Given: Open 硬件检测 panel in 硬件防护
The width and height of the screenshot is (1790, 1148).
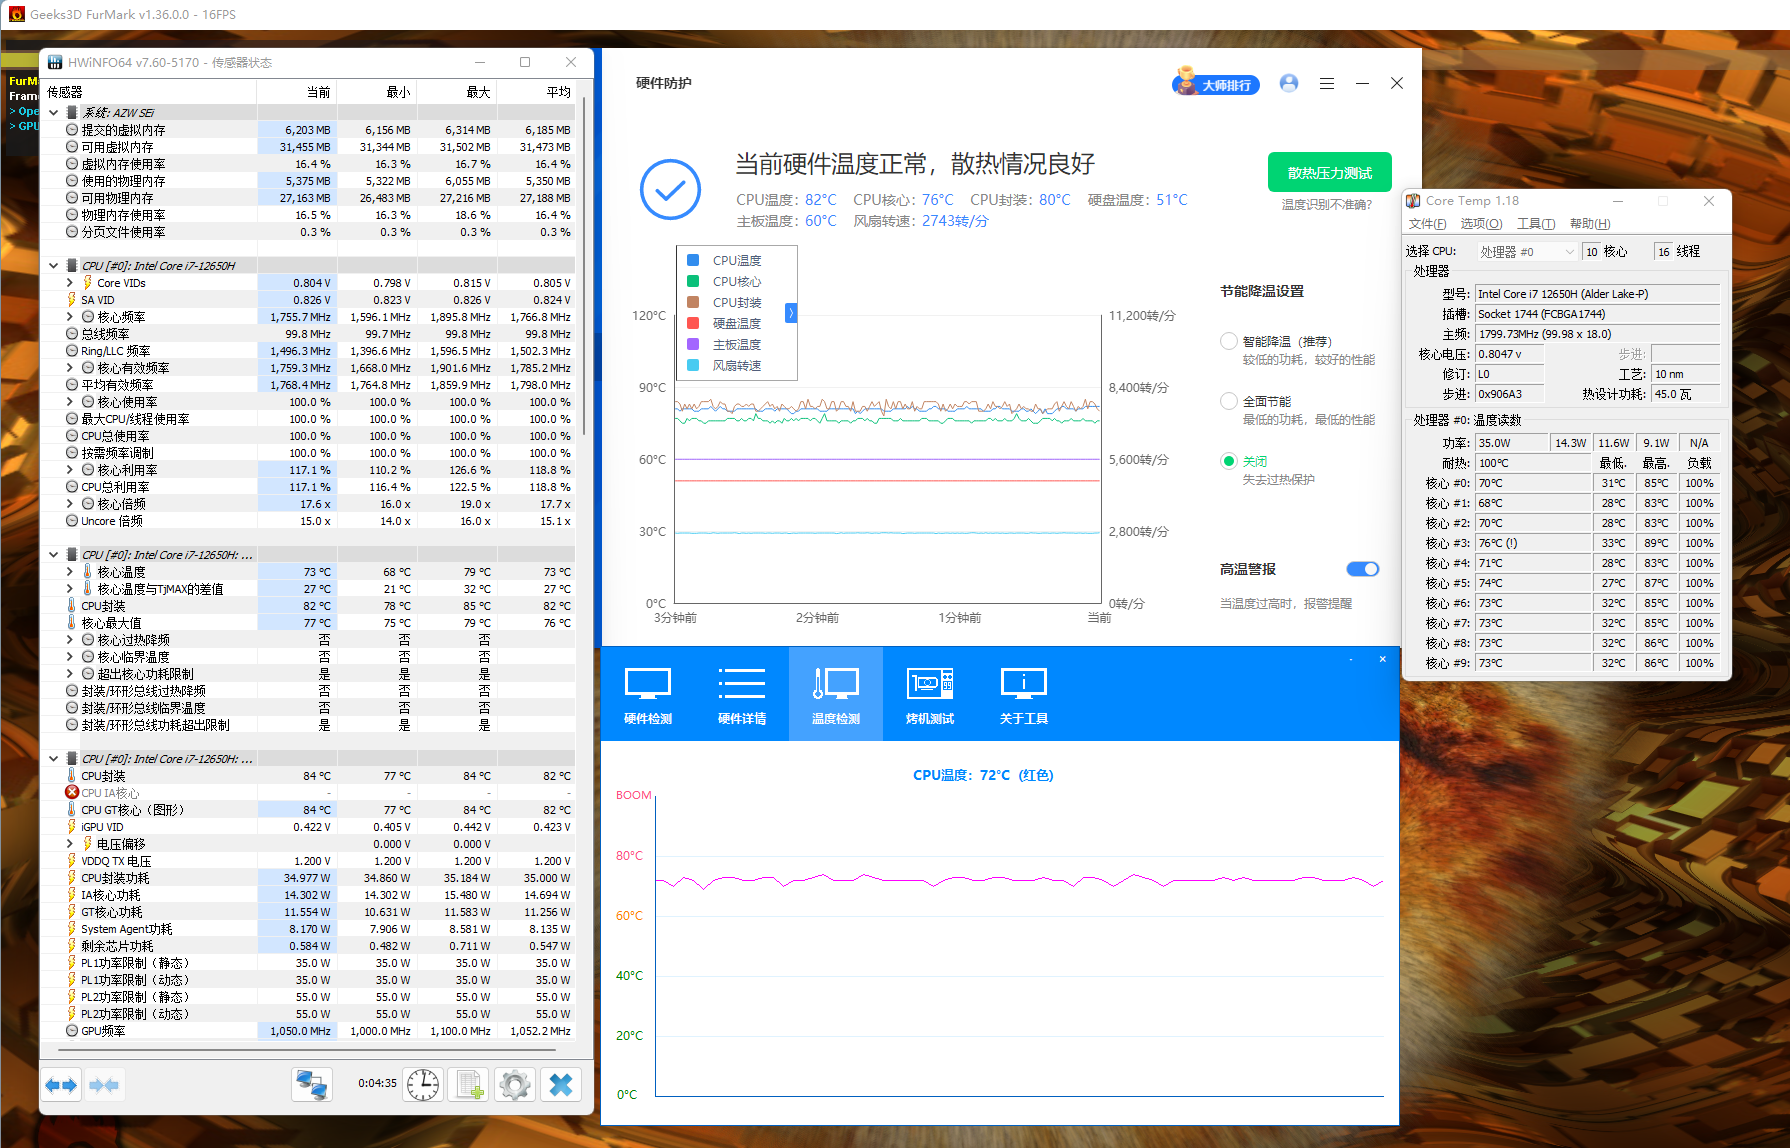Looking at the screenshot, I should [x=647, y=694].
